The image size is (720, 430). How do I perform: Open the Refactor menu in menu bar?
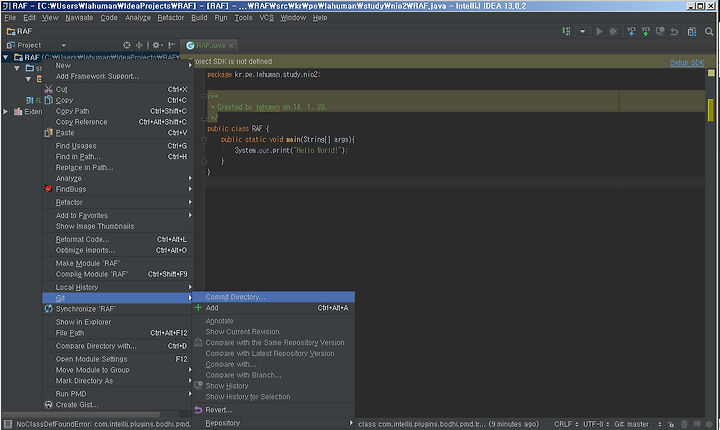(x=170, y=17)
